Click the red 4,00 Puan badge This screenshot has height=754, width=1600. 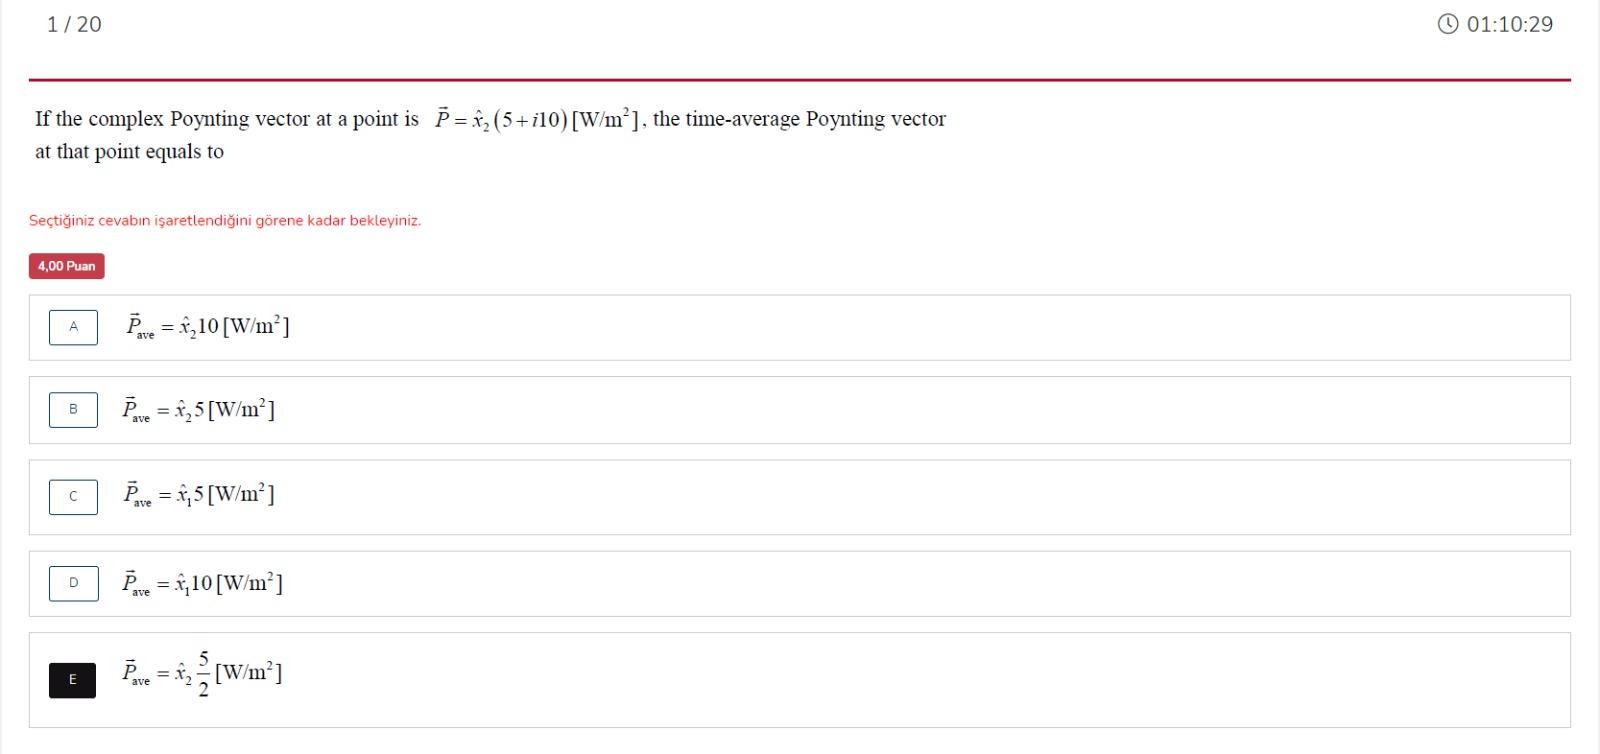66,266
